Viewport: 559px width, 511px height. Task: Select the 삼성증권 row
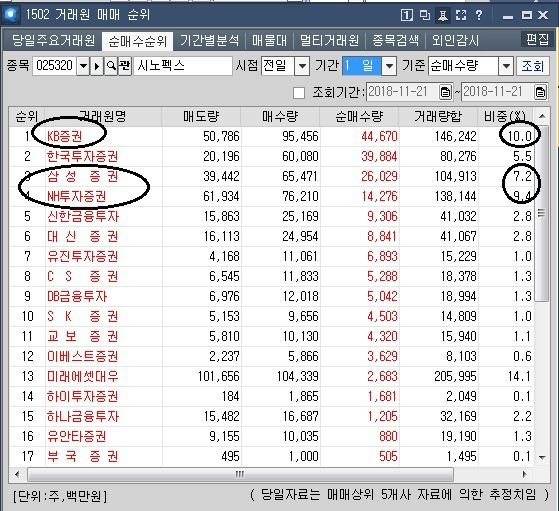(272, 176)
